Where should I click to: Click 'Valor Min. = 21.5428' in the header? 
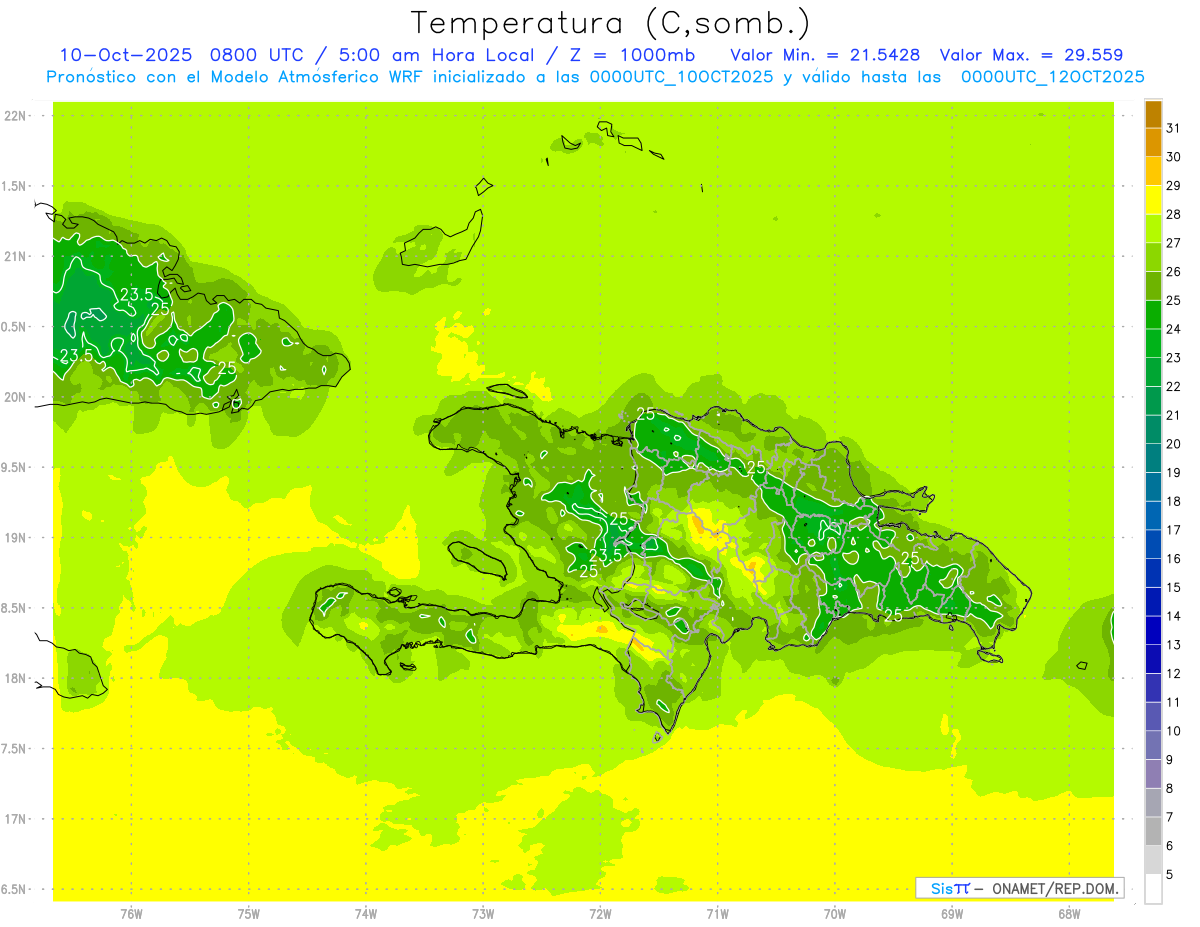click(825, 55)
